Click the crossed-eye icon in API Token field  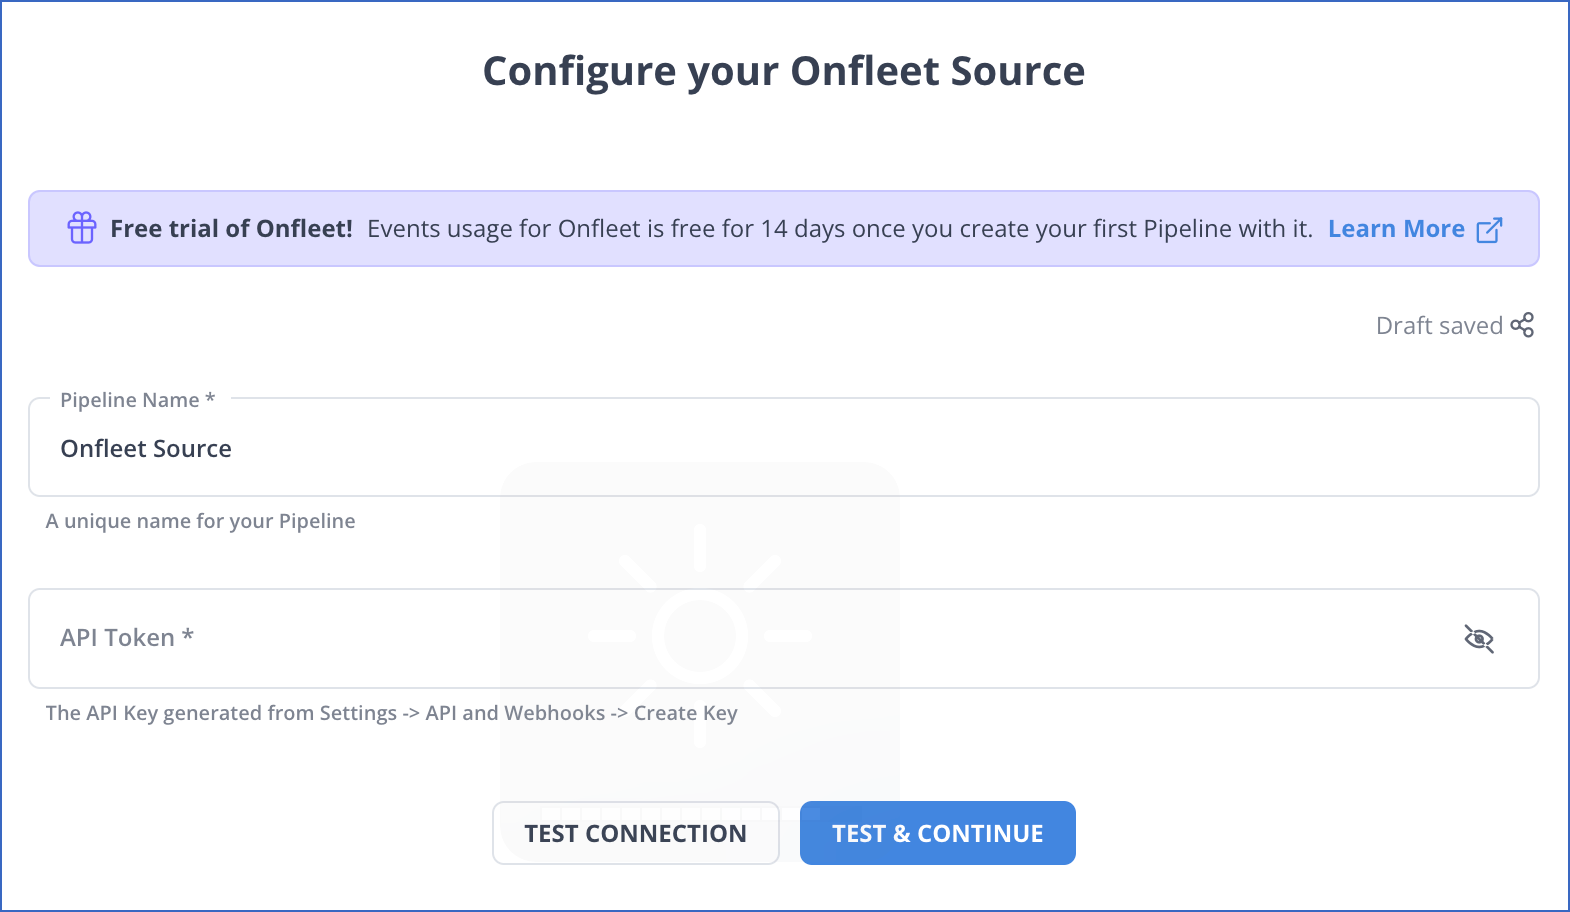point(1479,638)
